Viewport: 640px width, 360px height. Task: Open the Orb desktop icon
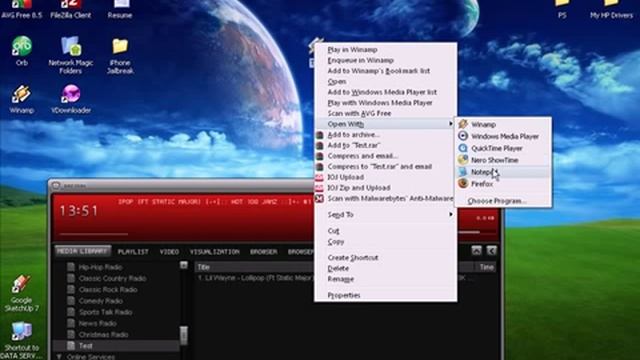tap(22, 46)
